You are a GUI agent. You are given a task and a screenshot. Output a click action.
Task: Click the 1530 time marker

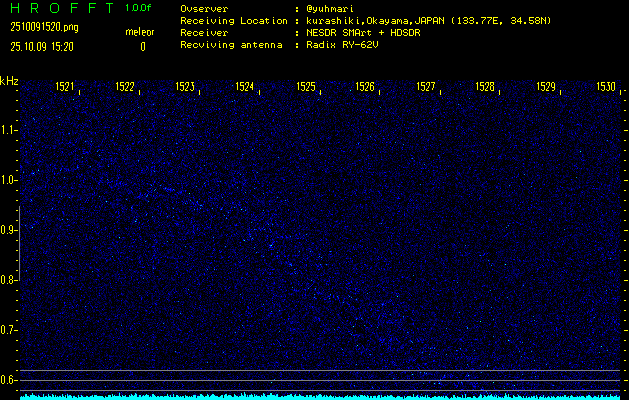605,88
